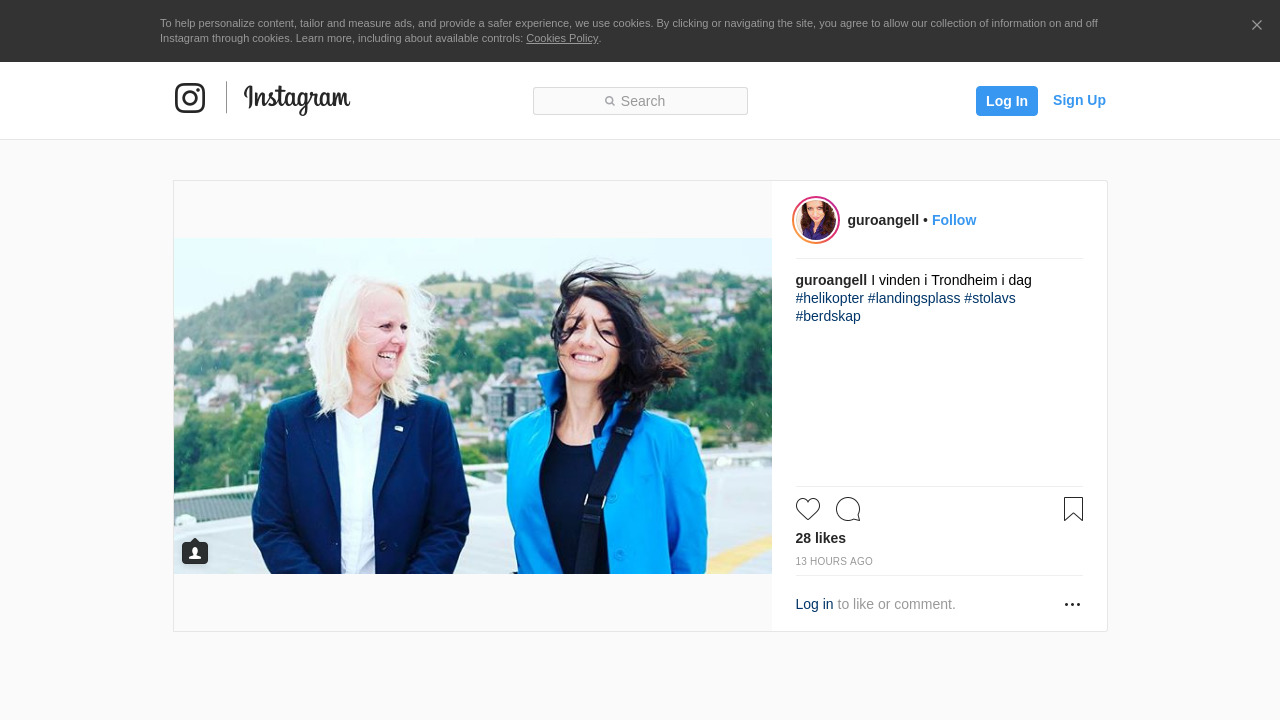Click the Instagram wordmark logo
This screenshot has height=720, width=1280.
(297, 99)
